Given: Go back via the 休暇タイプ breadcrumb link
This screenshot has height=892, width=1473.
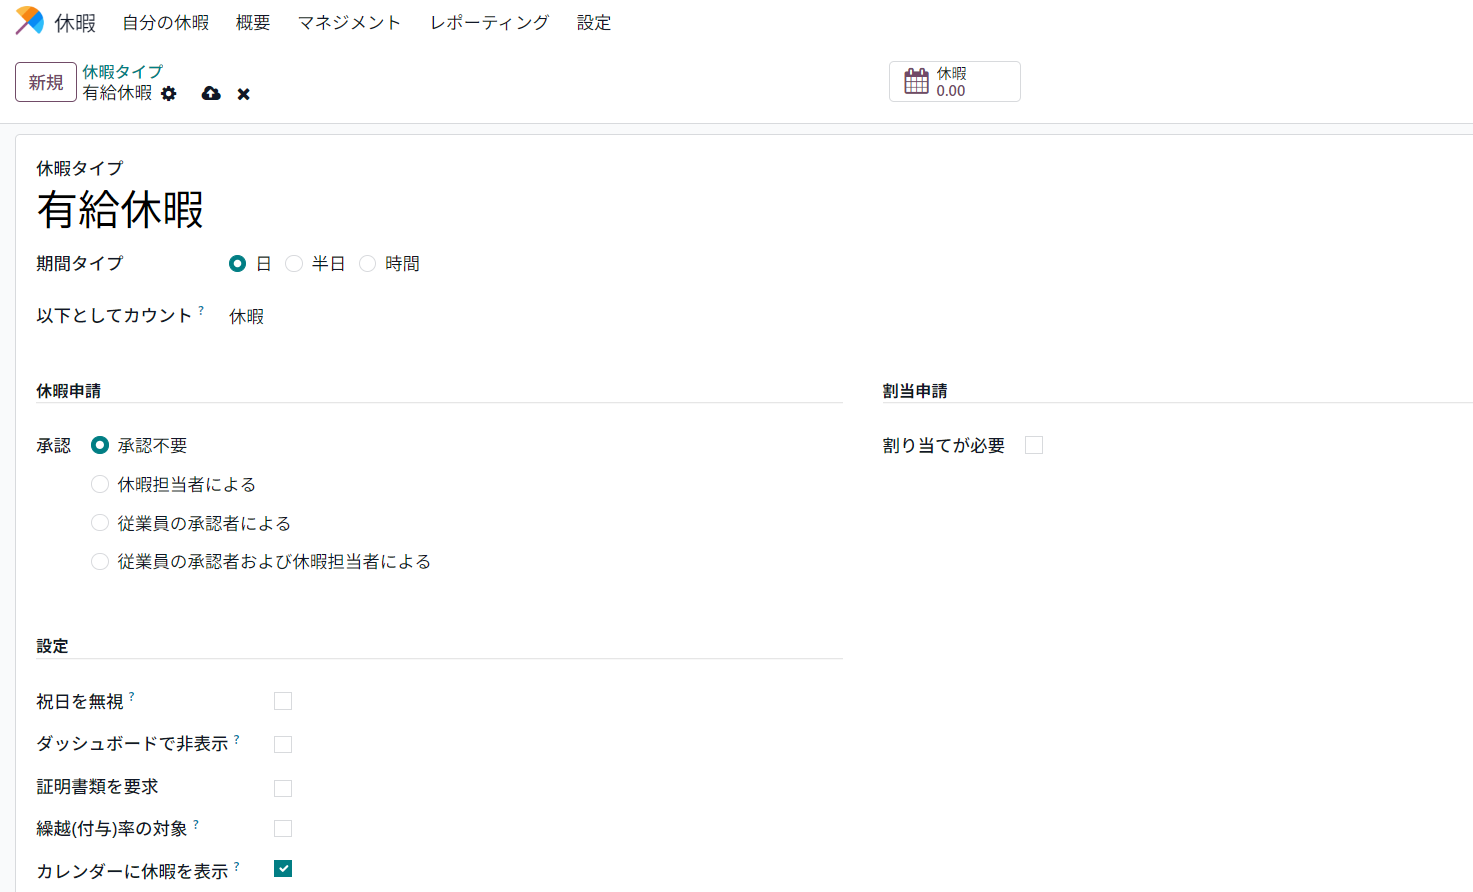Looking at the screenshot, I should point(122,72).
